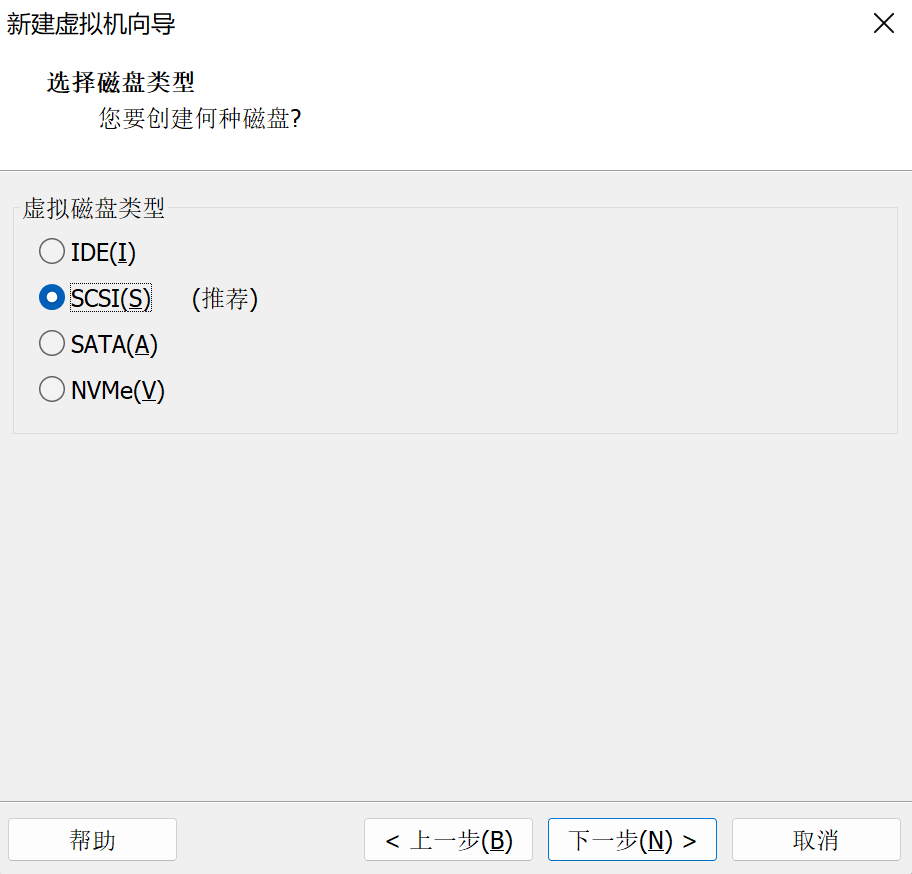Choose the SATA radio button circle
Image resolution: width=912 pixels, height=874 pixels.
(51, 344)
